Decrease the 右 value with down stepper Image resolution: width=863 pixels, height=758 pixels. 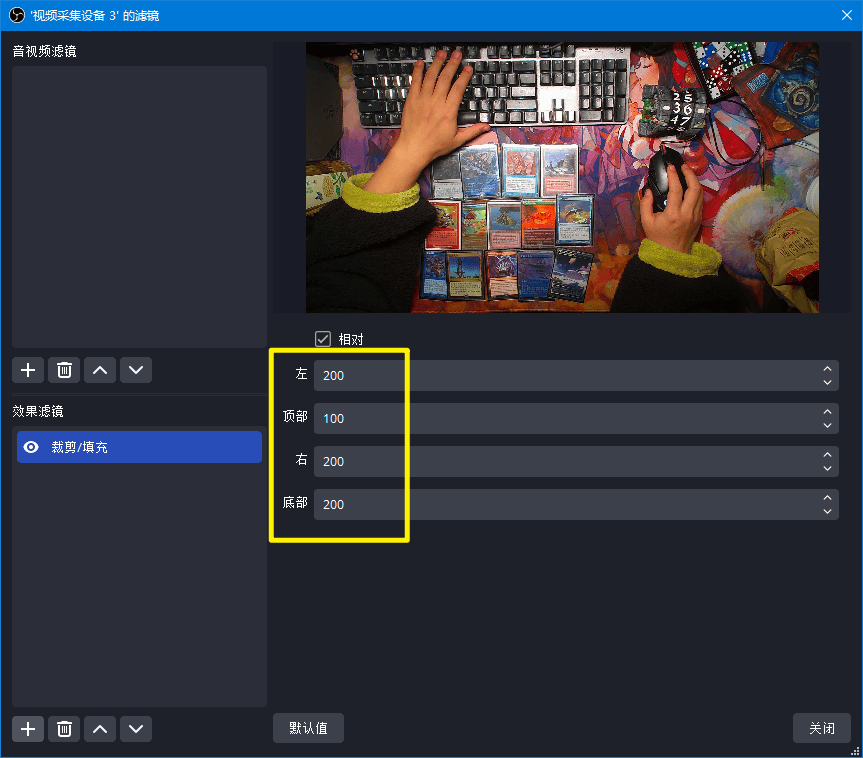coord(827,468)
